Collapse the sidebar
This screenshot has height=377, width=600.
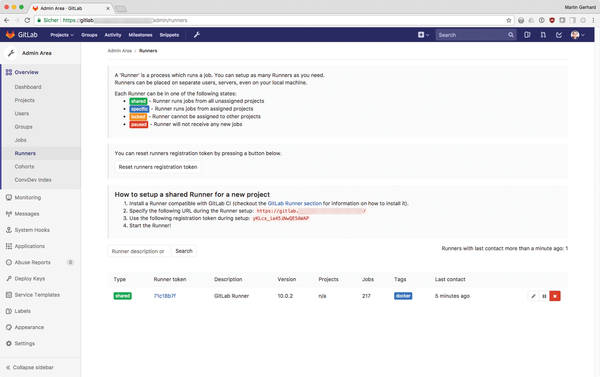pos(30,367)
